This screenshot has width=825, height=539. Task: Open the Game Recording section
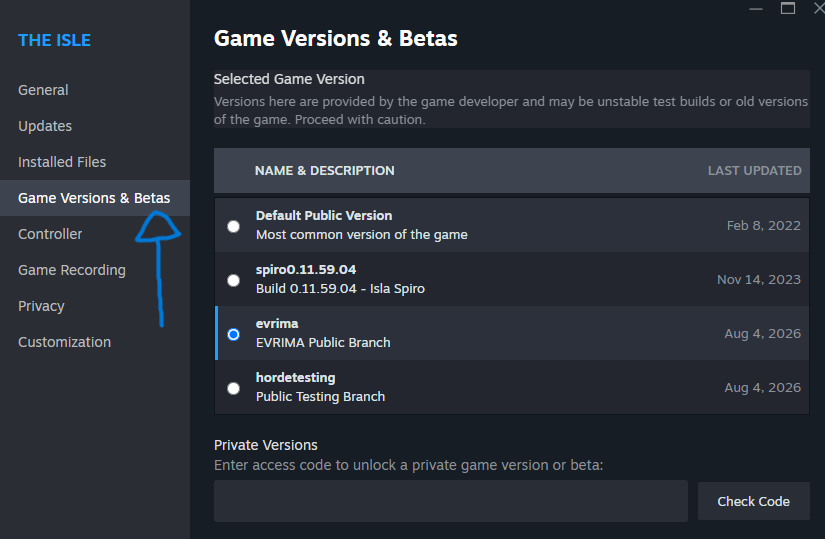(x=72, y=270)
